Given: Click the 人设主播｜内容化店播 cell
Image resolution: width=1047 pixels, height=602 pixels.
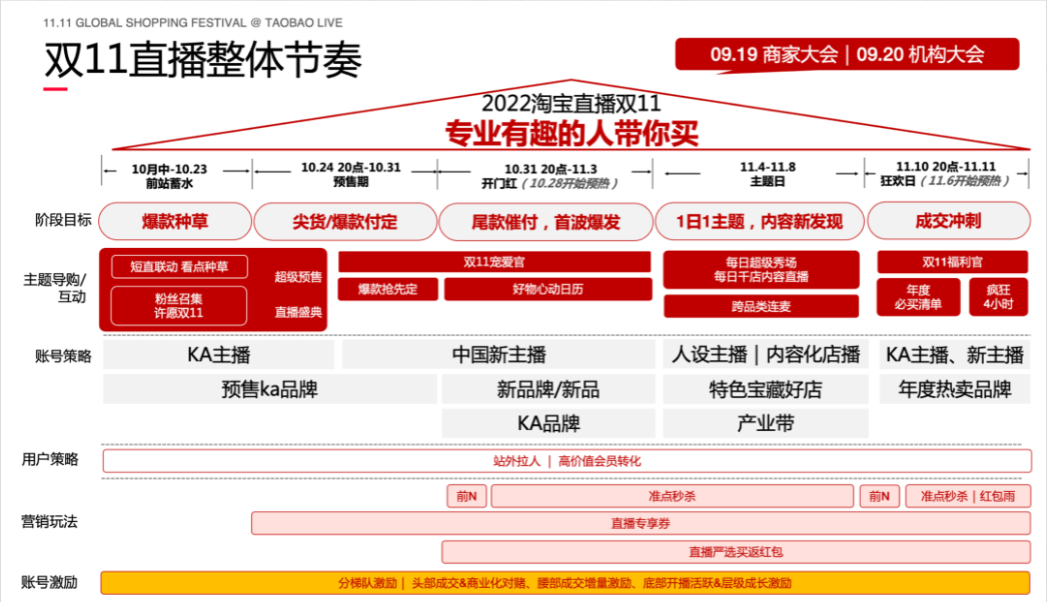Looking at the screenshot, I should pos(766,354).
